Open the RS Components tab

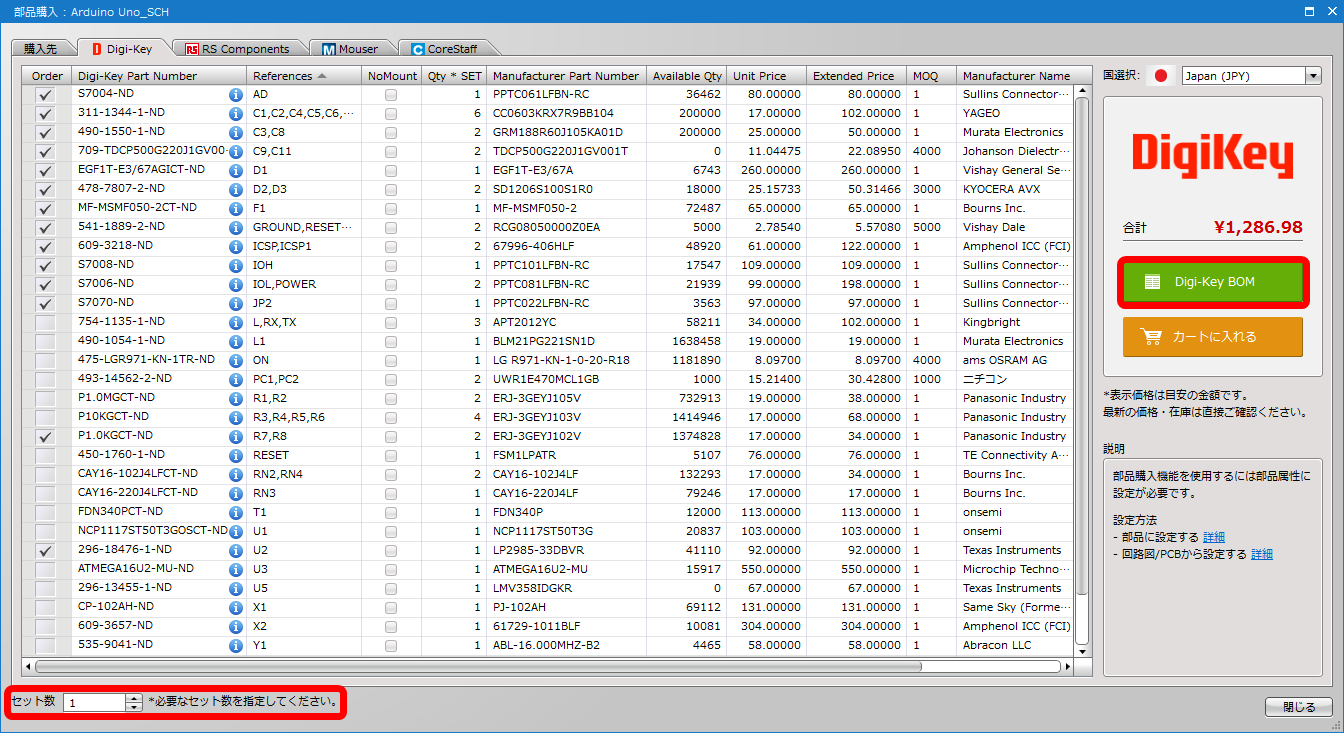pyautogui.click(x=237, y=48)
